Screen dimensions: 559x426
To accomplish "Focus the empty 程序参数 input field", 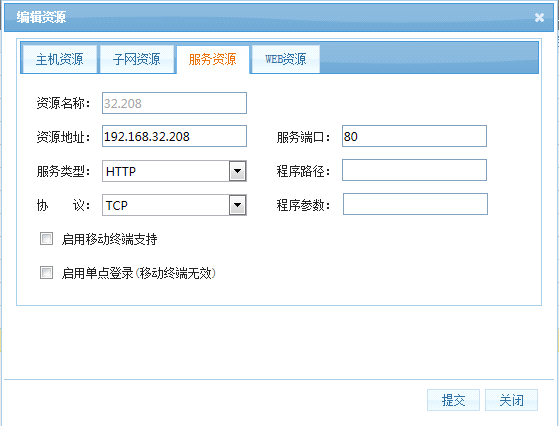I will [415, 204].
